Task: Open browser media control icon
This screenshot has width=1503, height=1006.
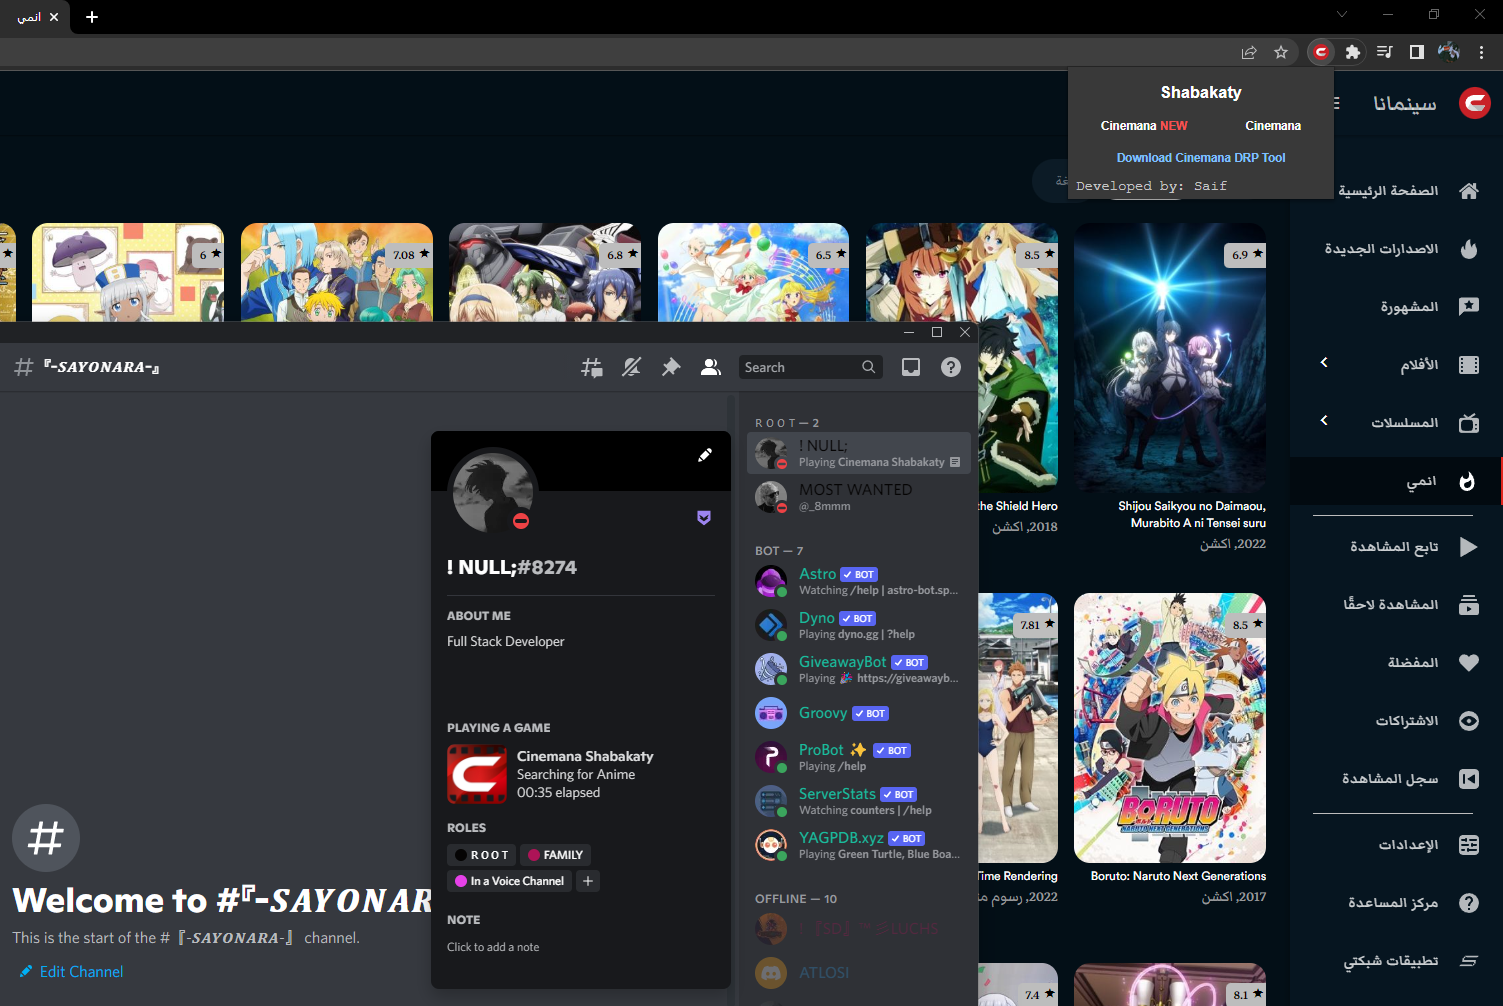Action: 1385,52
